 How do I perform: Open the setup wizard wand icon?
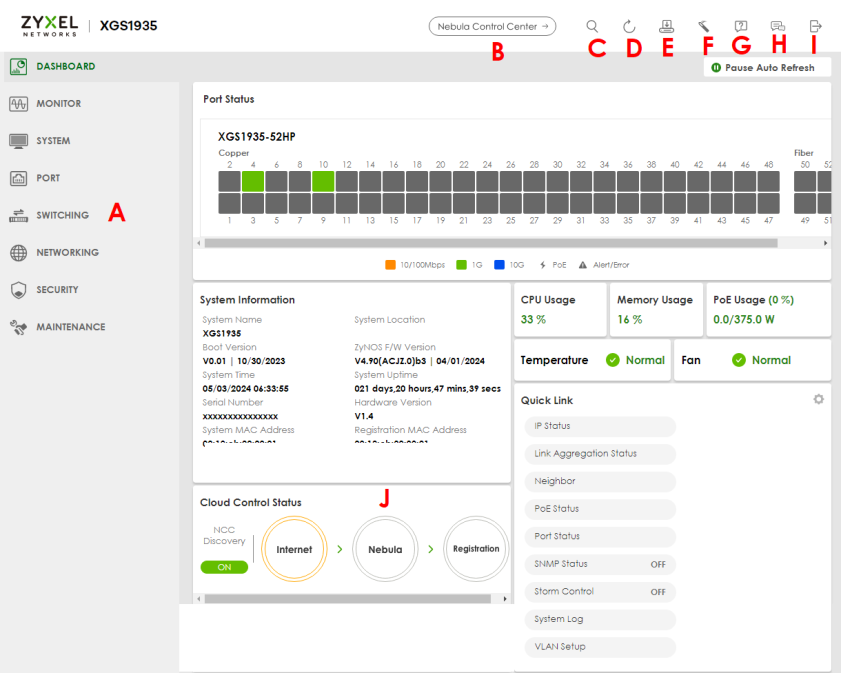pos(704,26)
